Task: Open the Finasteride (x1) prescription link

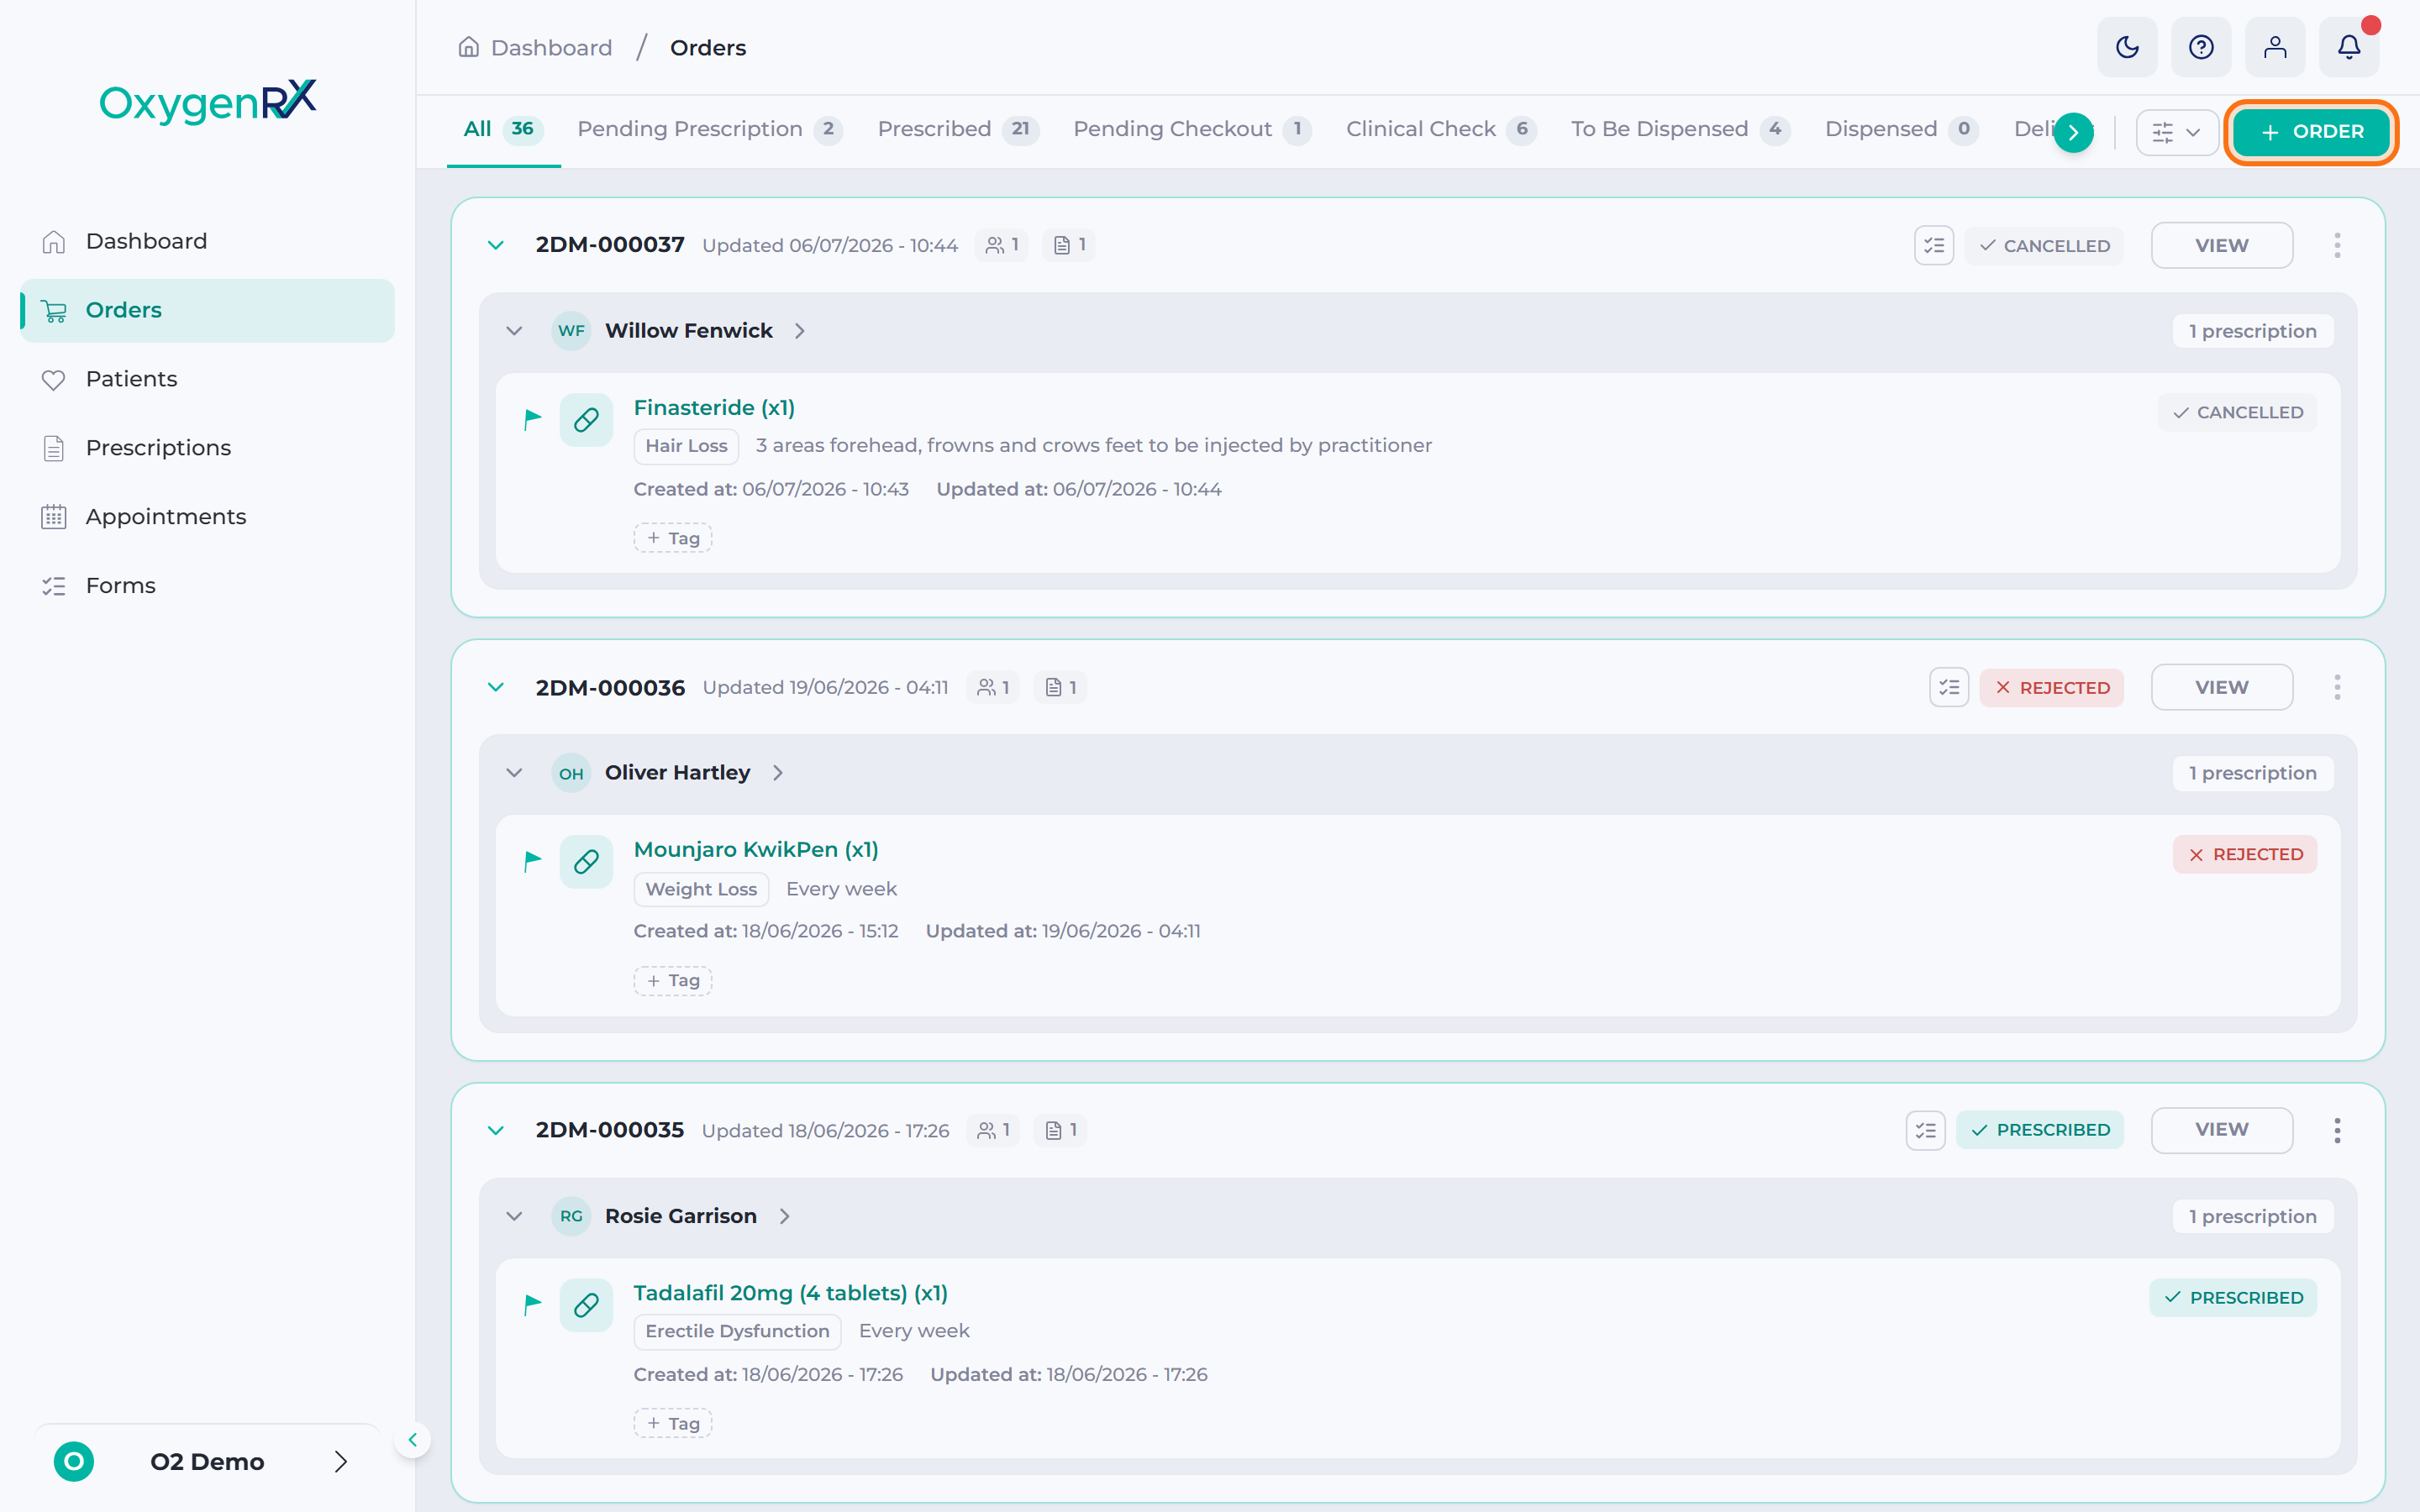Action: 714,408
